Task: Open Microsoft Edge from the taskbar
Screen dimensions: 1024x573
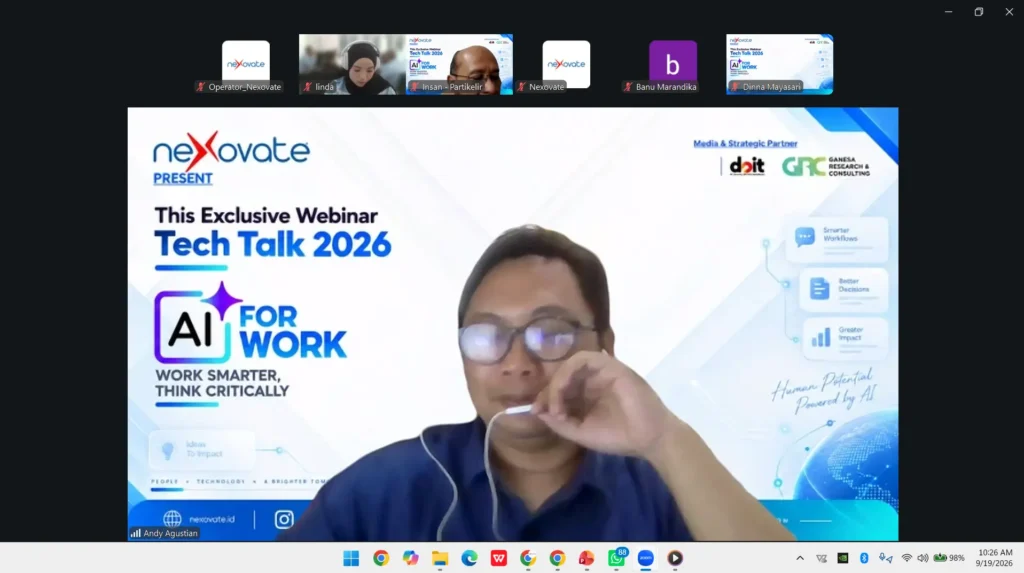Action: pyautogui.click(x=469, y=558)
